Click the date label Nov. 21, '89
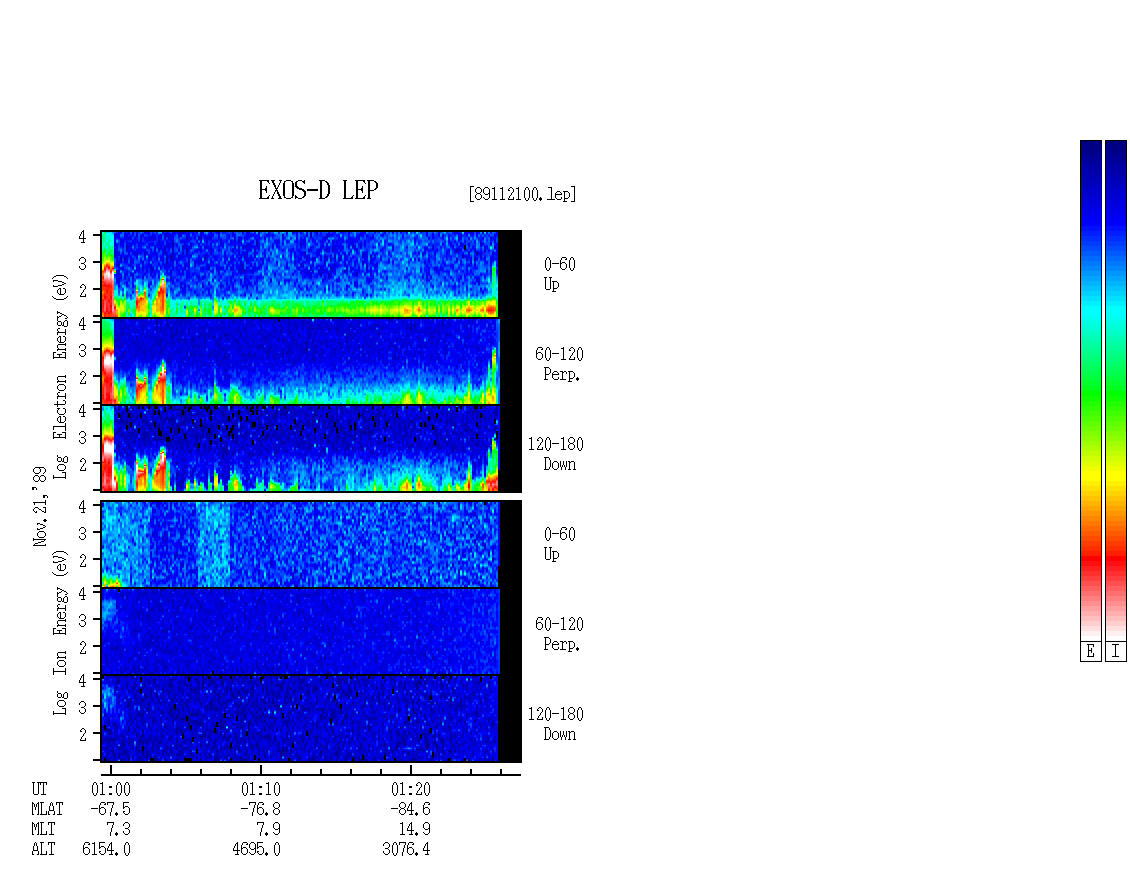1130x875 pixels. (40, 507)
